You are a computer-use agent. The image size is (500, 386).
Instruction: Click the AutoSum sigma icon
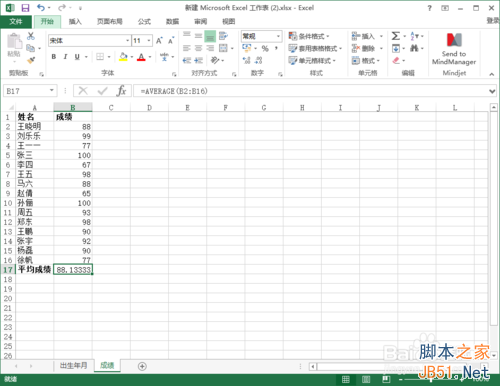(x=396, y=36)
